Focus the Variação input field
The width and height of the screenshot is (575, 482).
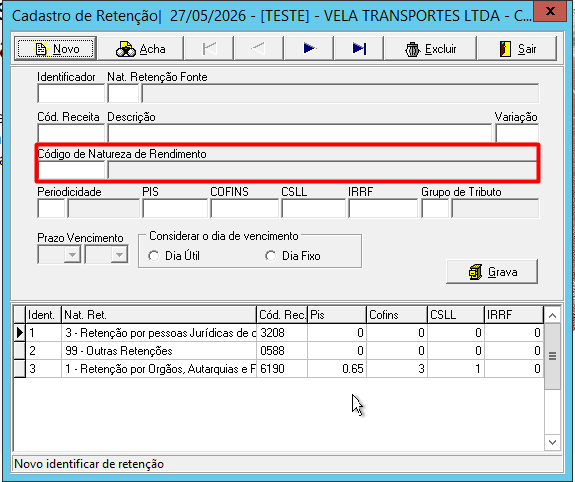tap(517, 133)
